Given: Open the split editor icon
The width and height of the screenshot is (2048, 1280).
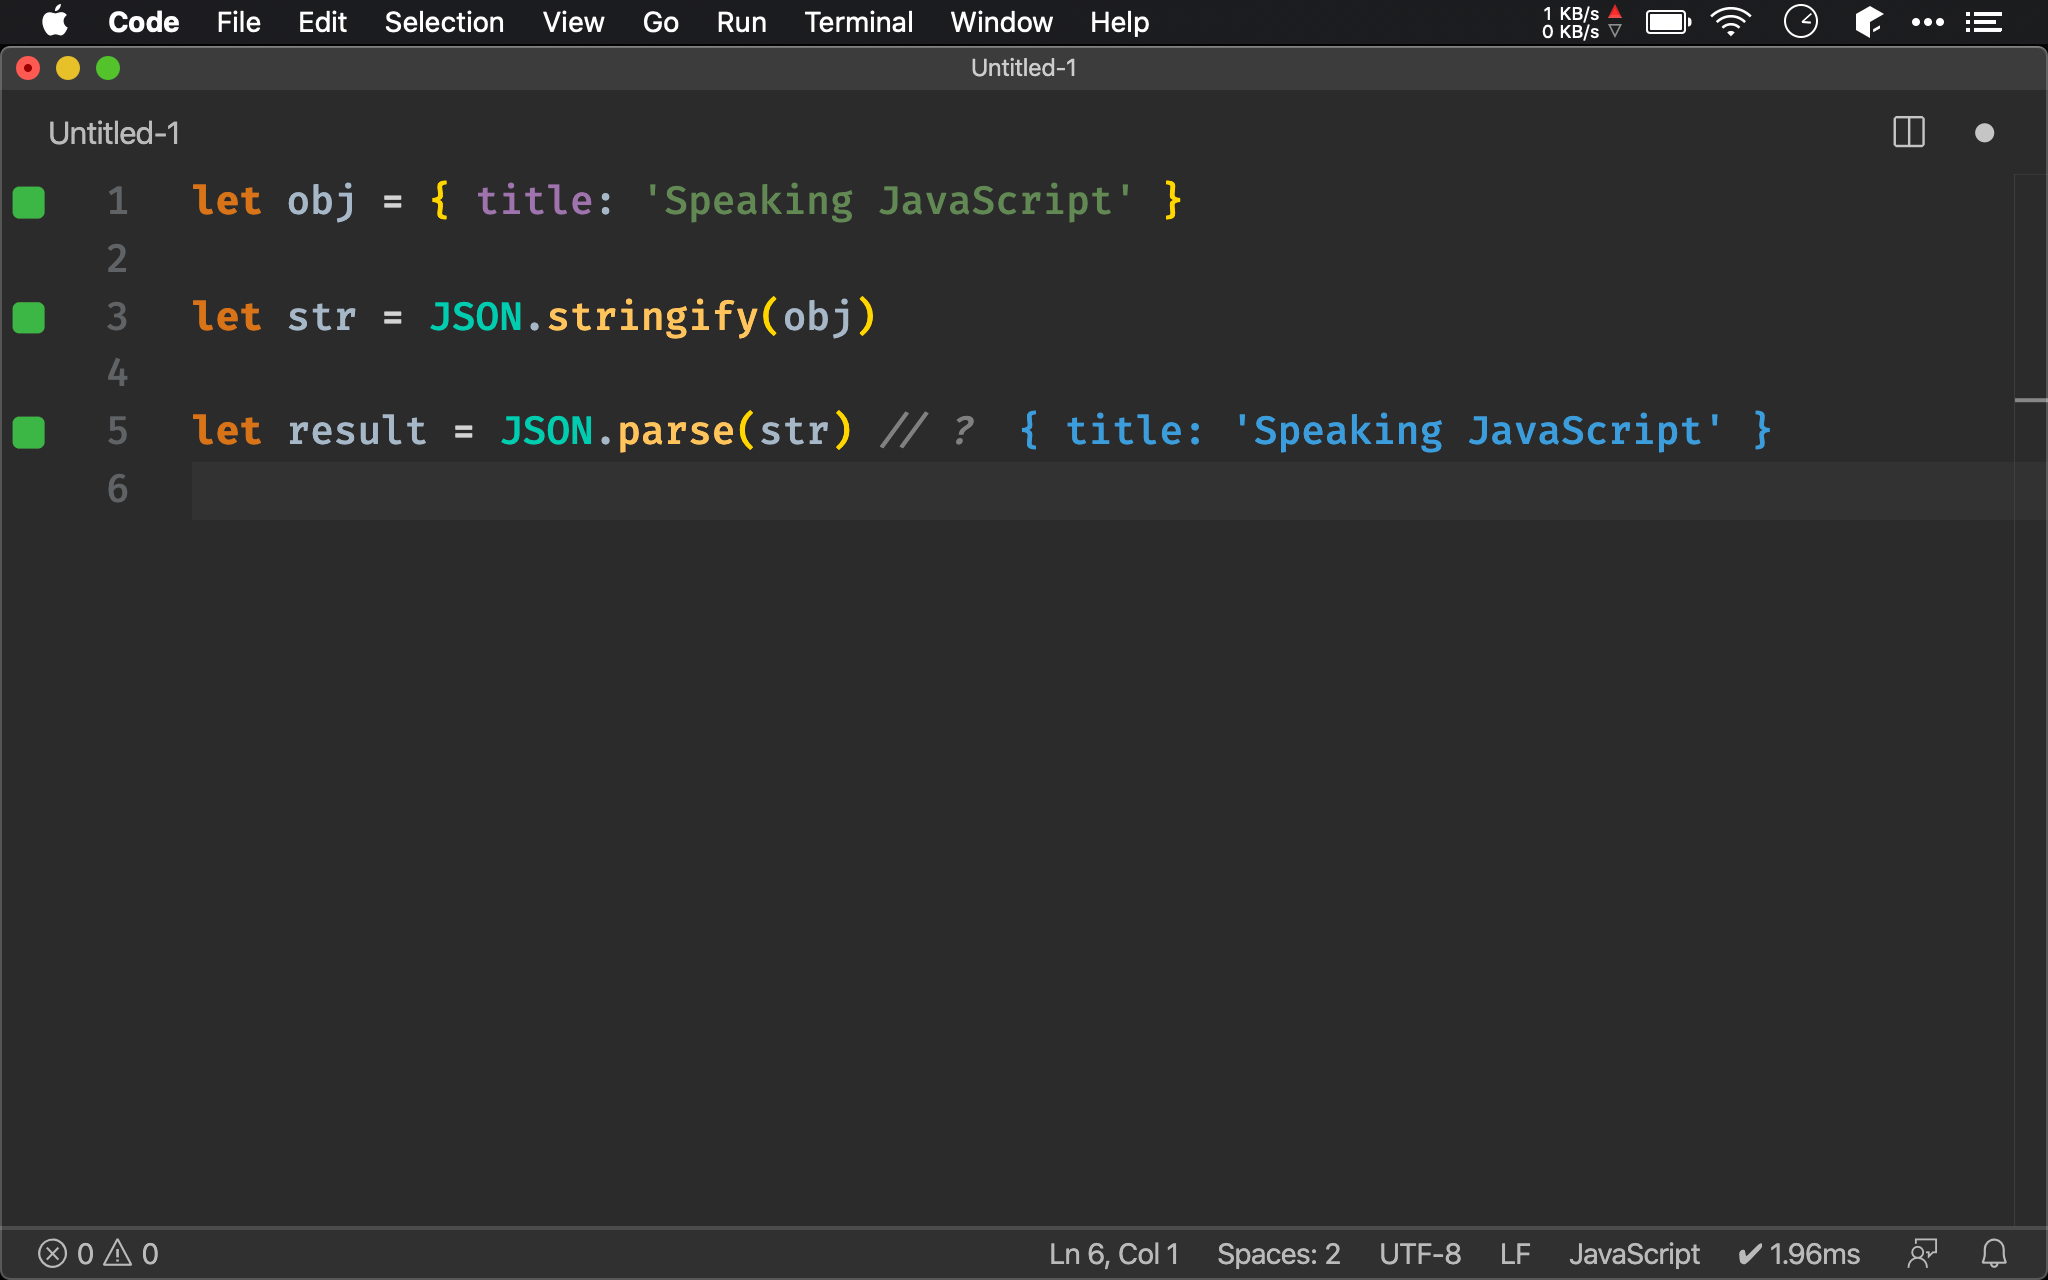Looking at the screenshot, I should click(x=1908, y=131).
